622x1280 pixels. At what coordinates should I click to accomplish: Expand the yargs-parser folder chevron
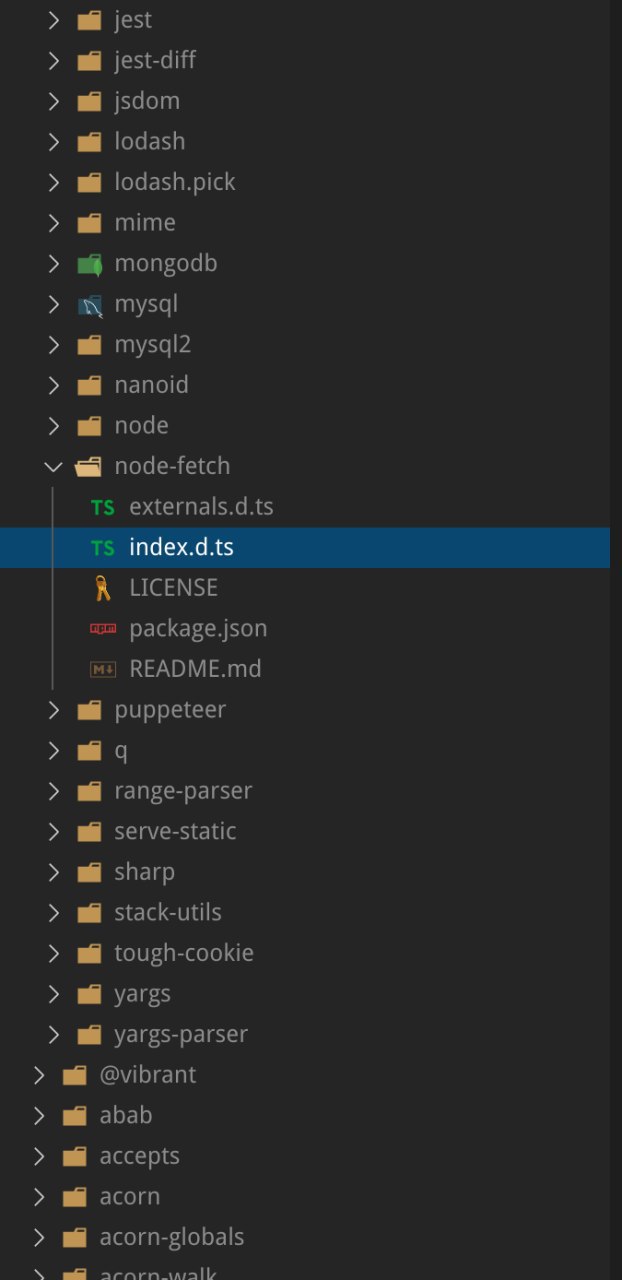pos(54,1034)
